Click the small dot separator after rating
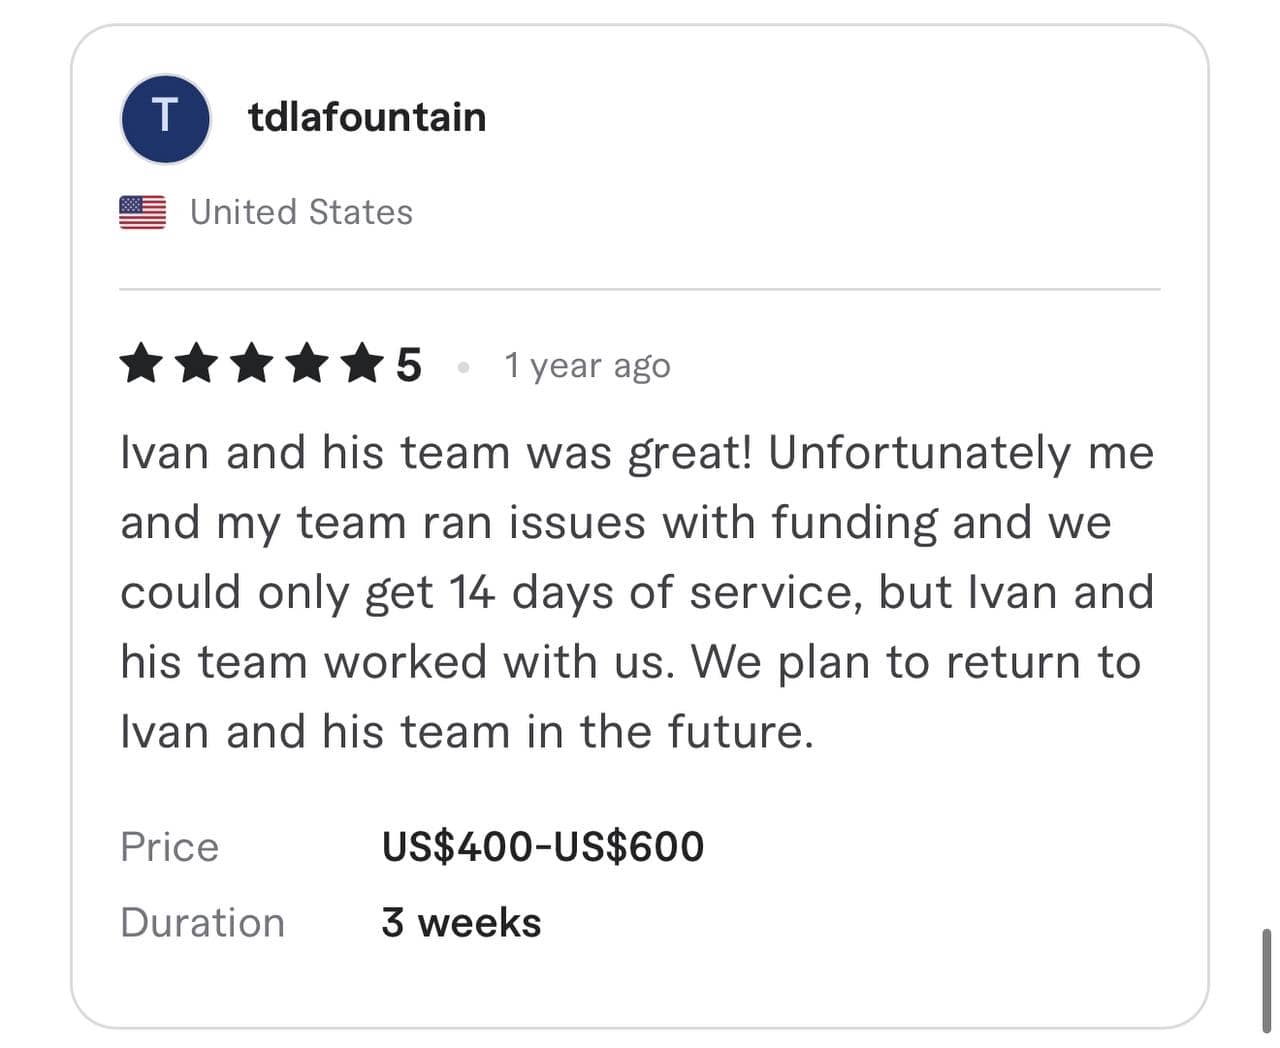The width and height of the screenshot is (1280, 1048). tap(463, 367)
